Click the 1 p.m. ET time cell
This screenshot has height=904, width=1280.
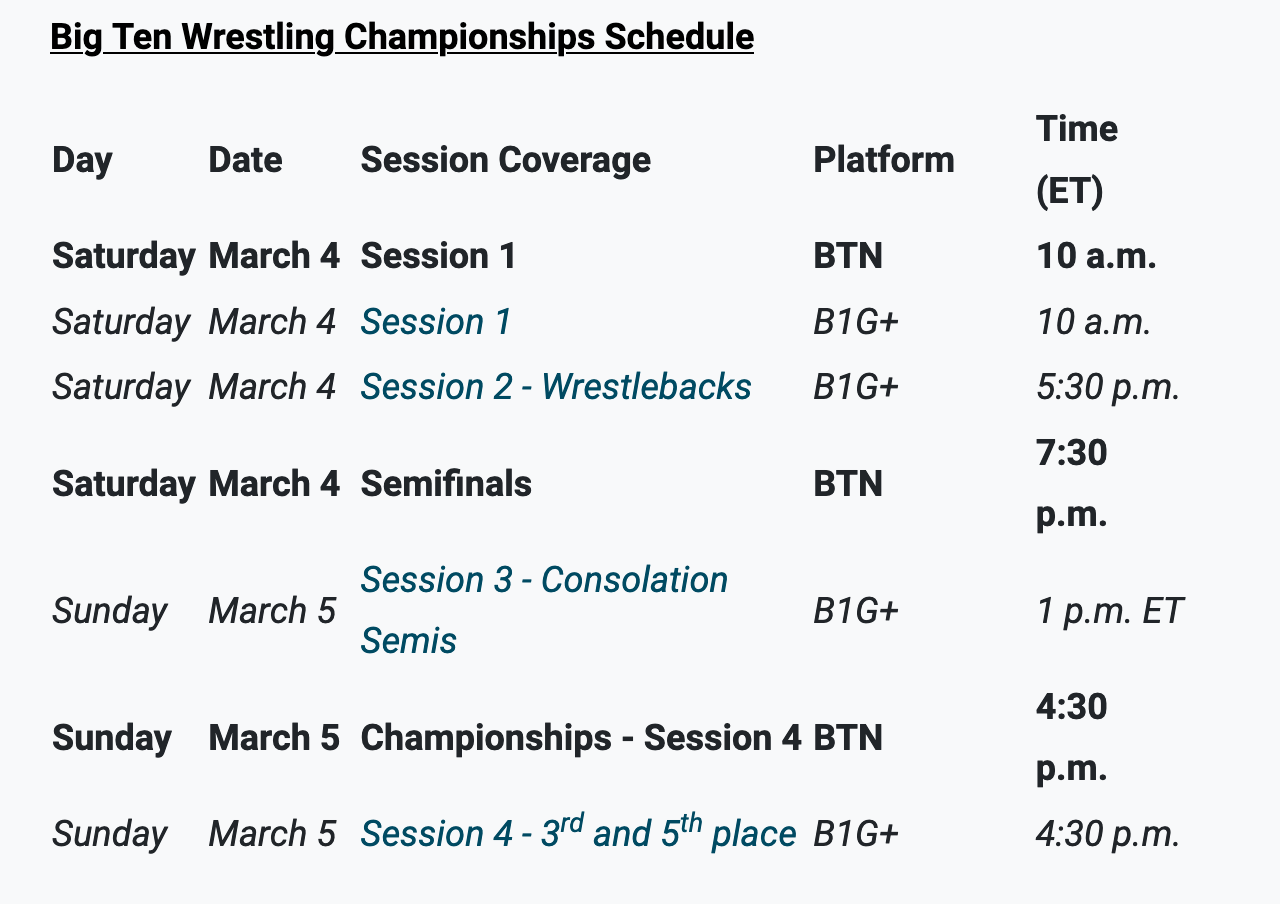point(1109,611)
